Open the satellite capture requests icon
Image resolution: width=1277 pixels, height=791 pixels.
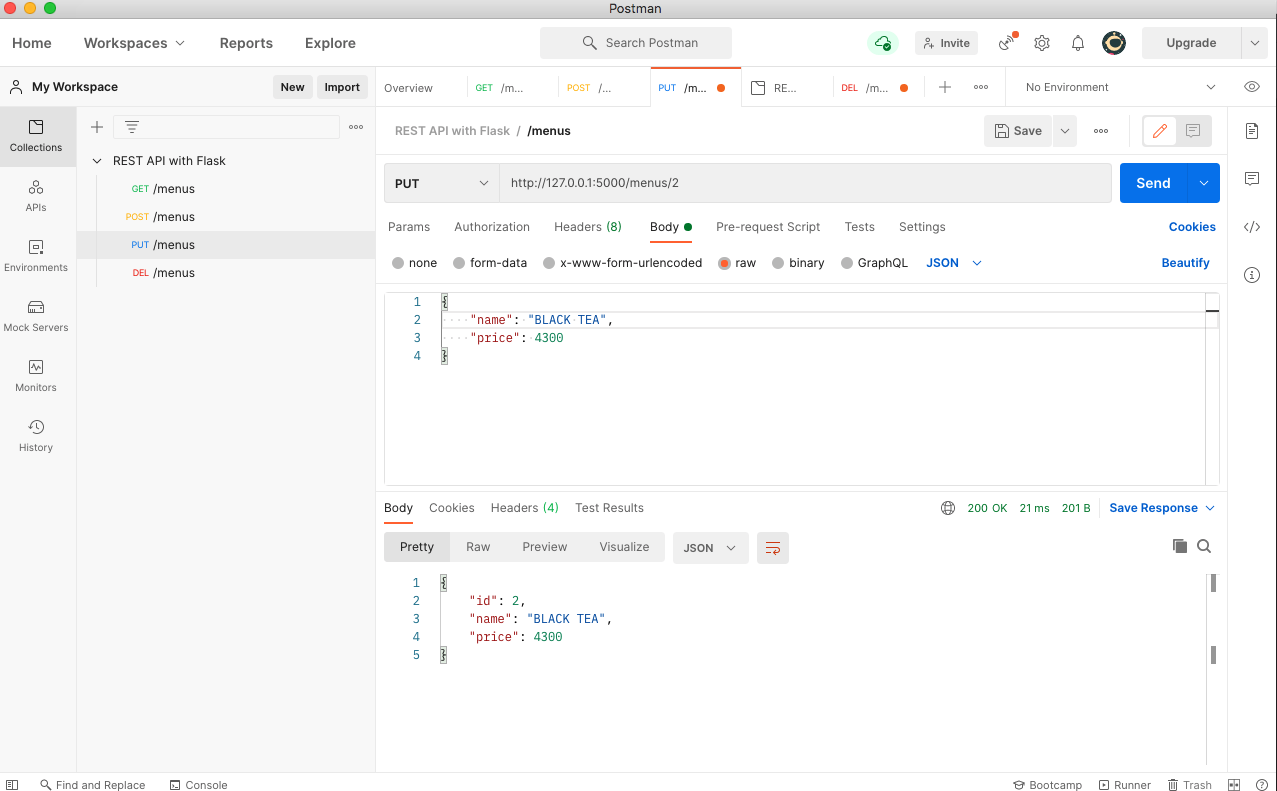click(1008, 43)
